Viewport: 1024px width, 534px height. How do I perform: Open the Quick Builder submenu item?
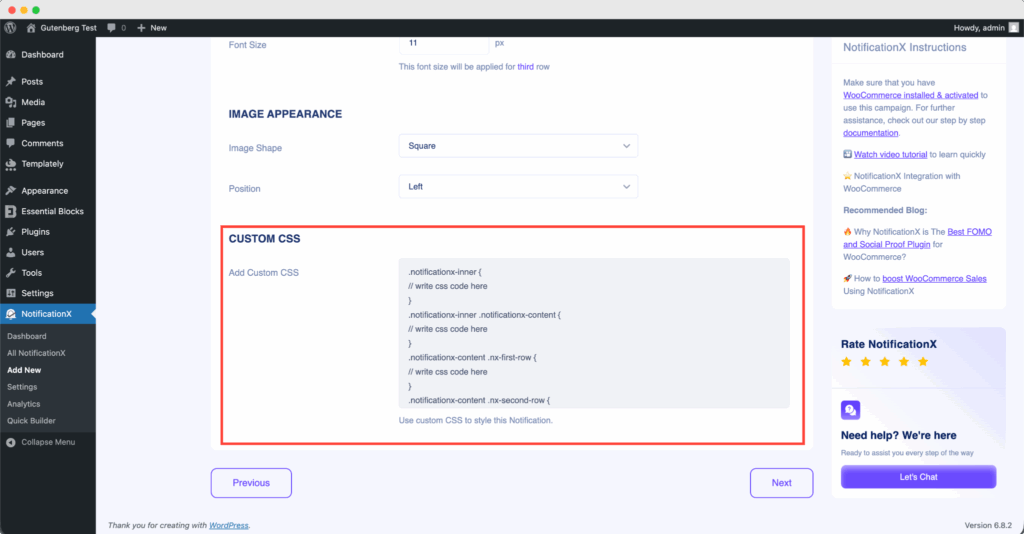(31, 421)
